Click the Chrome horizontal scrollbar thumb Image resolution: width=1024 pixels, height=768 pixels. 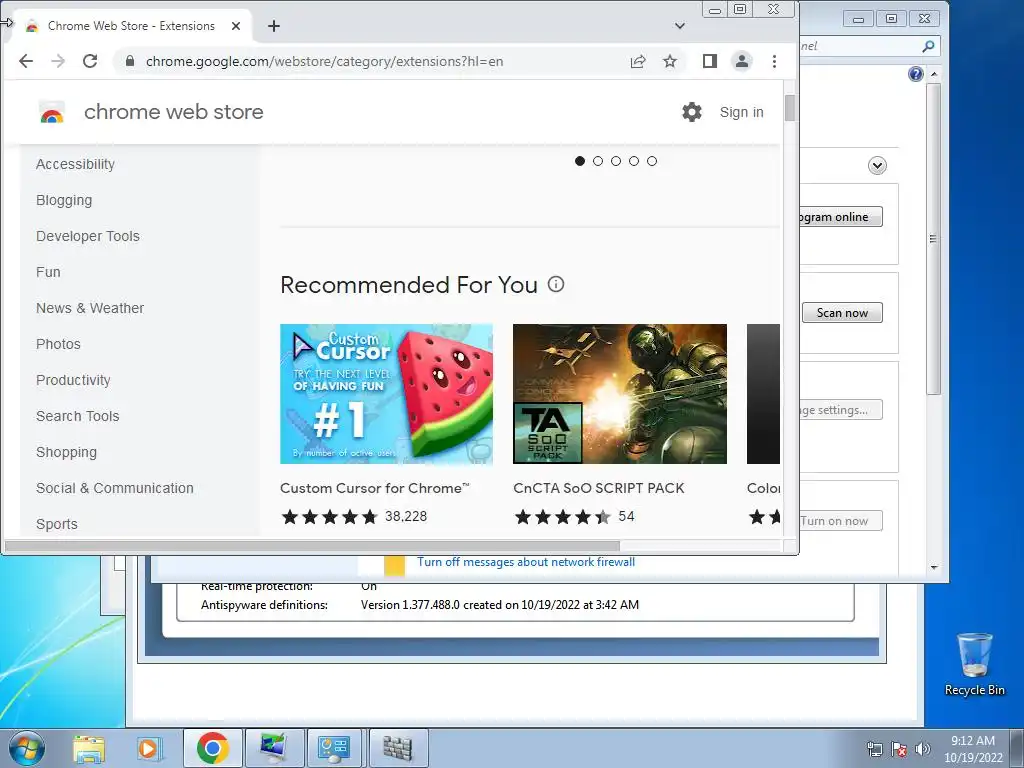point(312,546)
